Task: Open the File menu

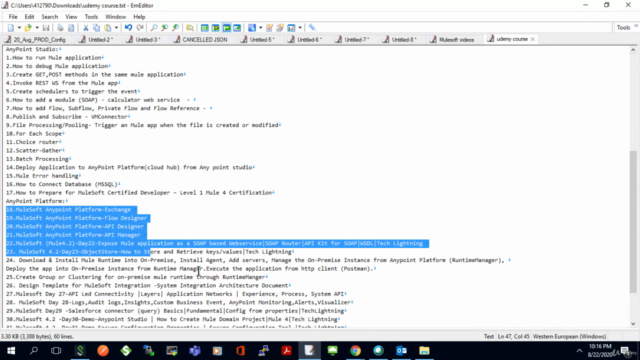Action: (x=13, y=17)
